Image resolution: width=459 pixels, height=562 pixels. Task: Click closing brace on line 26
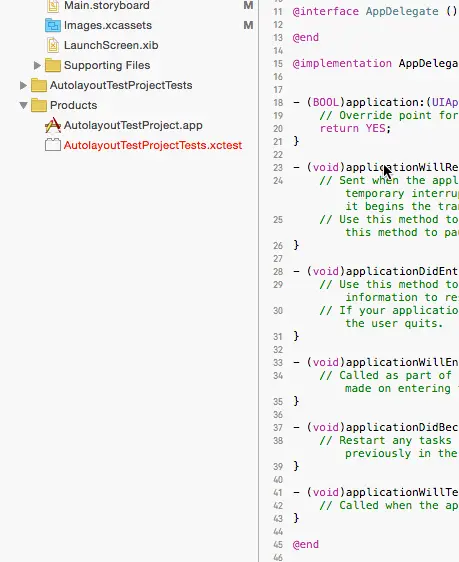296,245
